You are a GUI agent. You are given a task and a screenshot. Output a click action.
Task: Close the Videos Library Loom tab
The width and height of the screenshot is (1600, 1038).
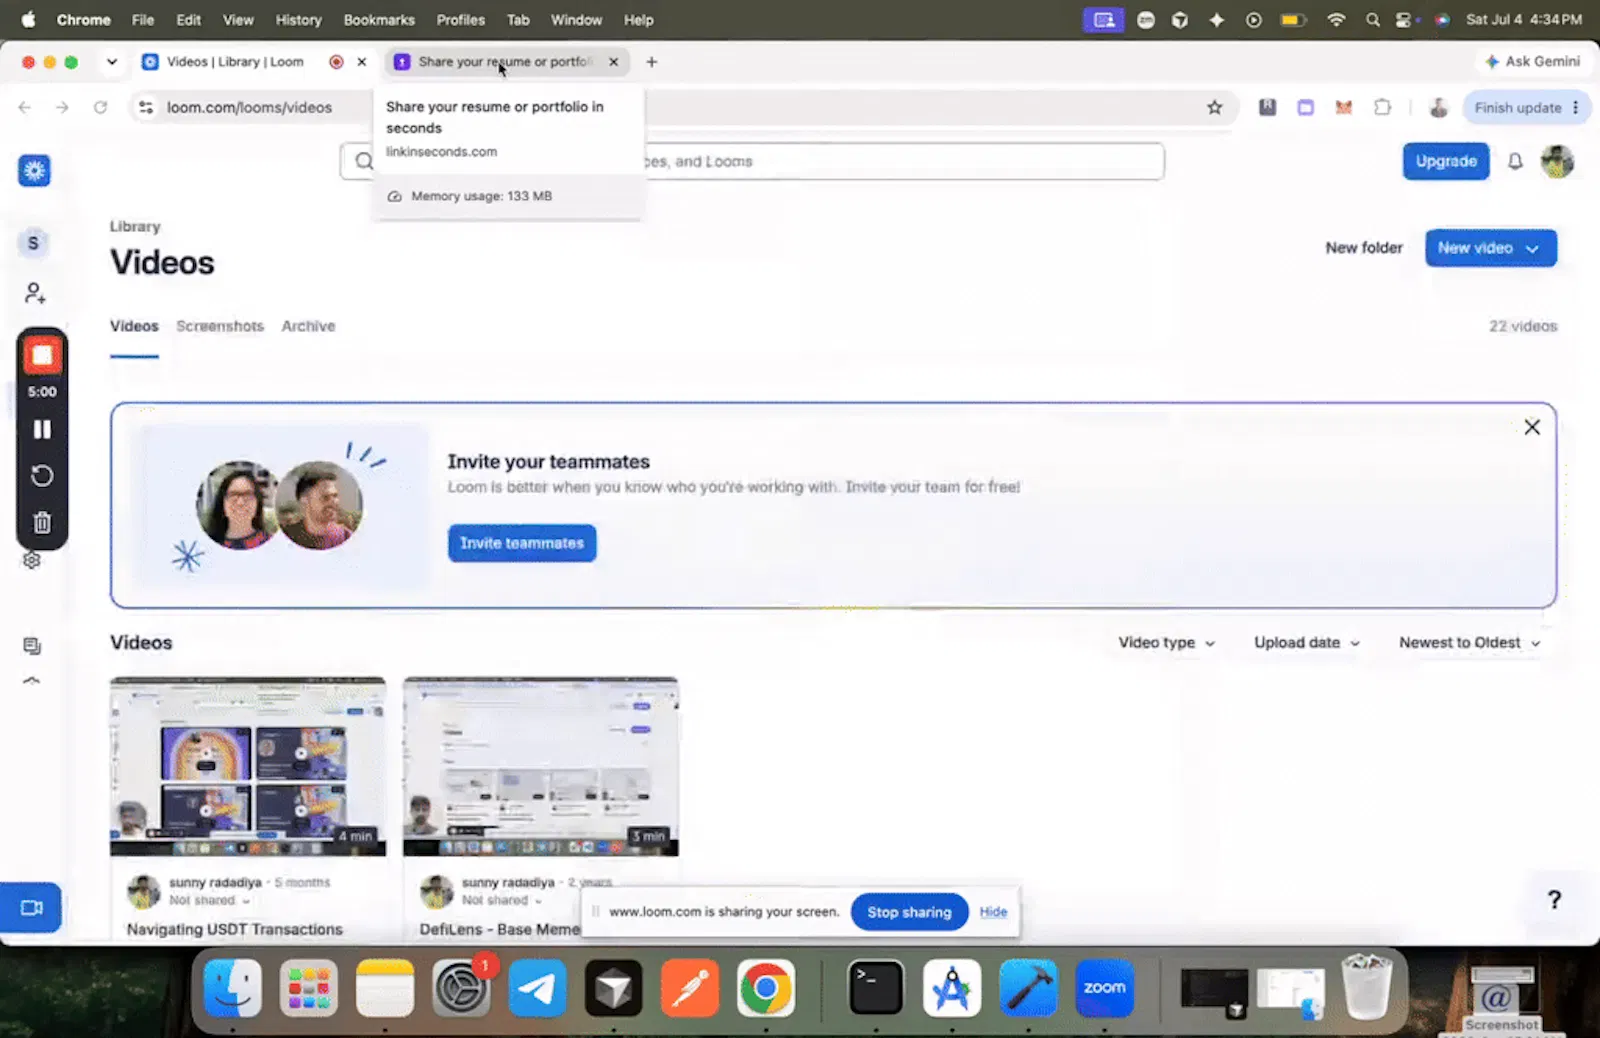click(x=362, y=62)
